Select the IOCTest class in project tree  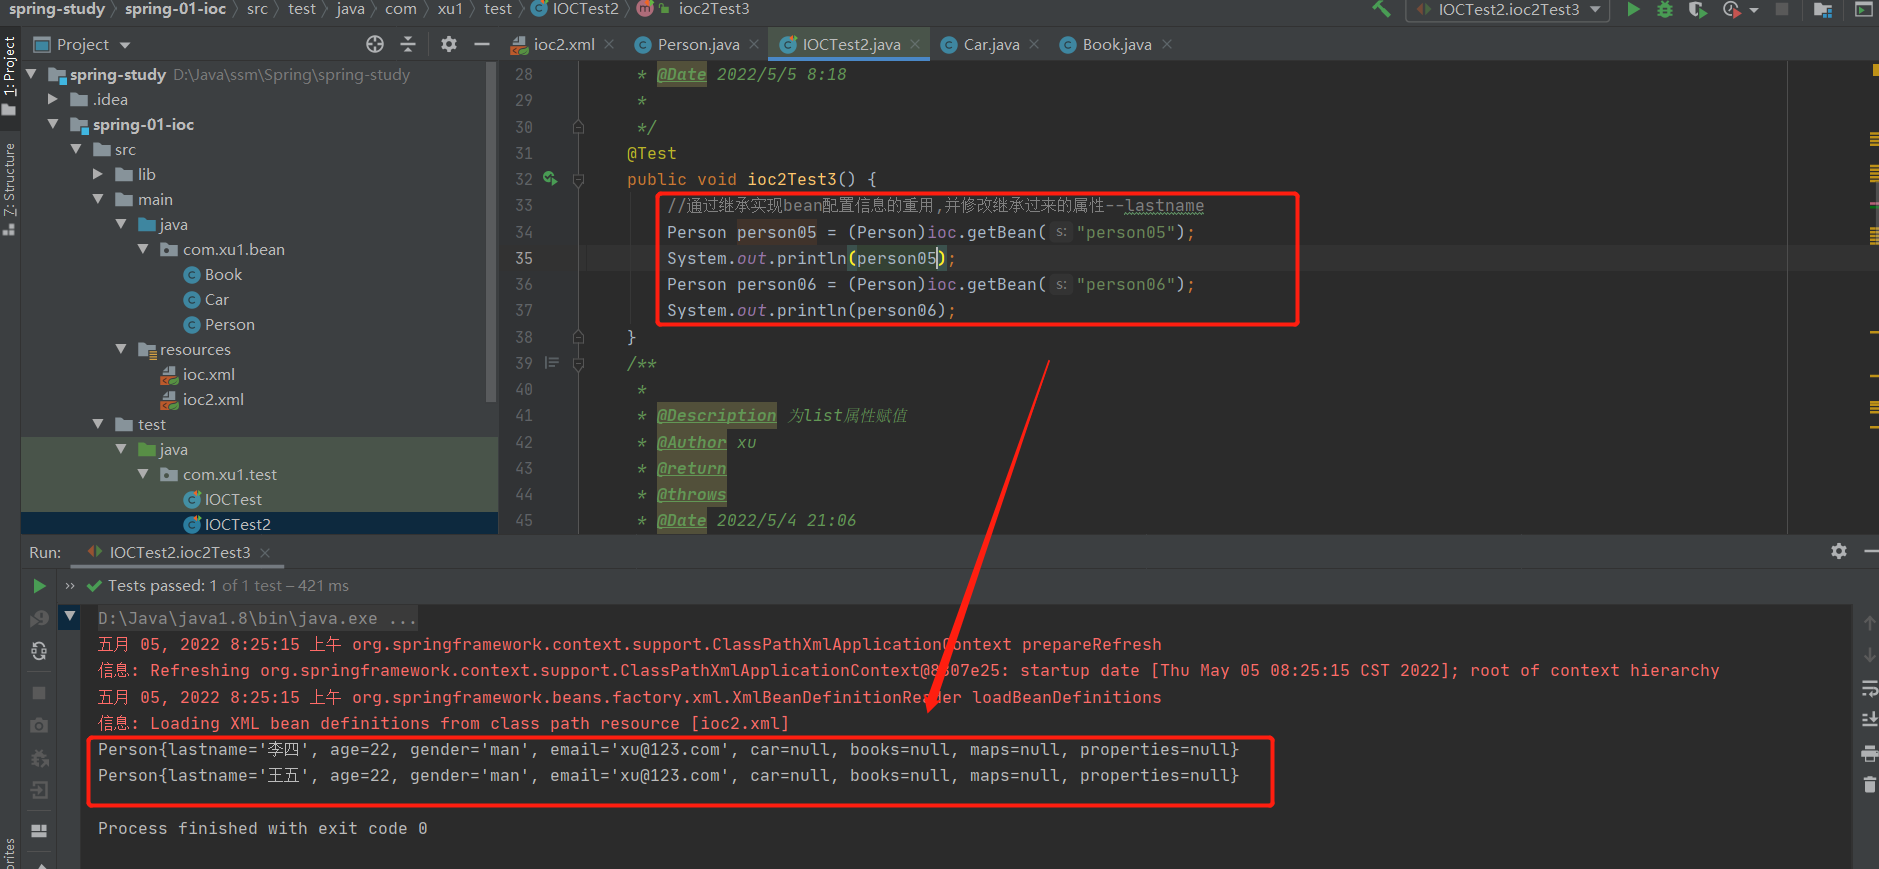[x=233, y=499]
